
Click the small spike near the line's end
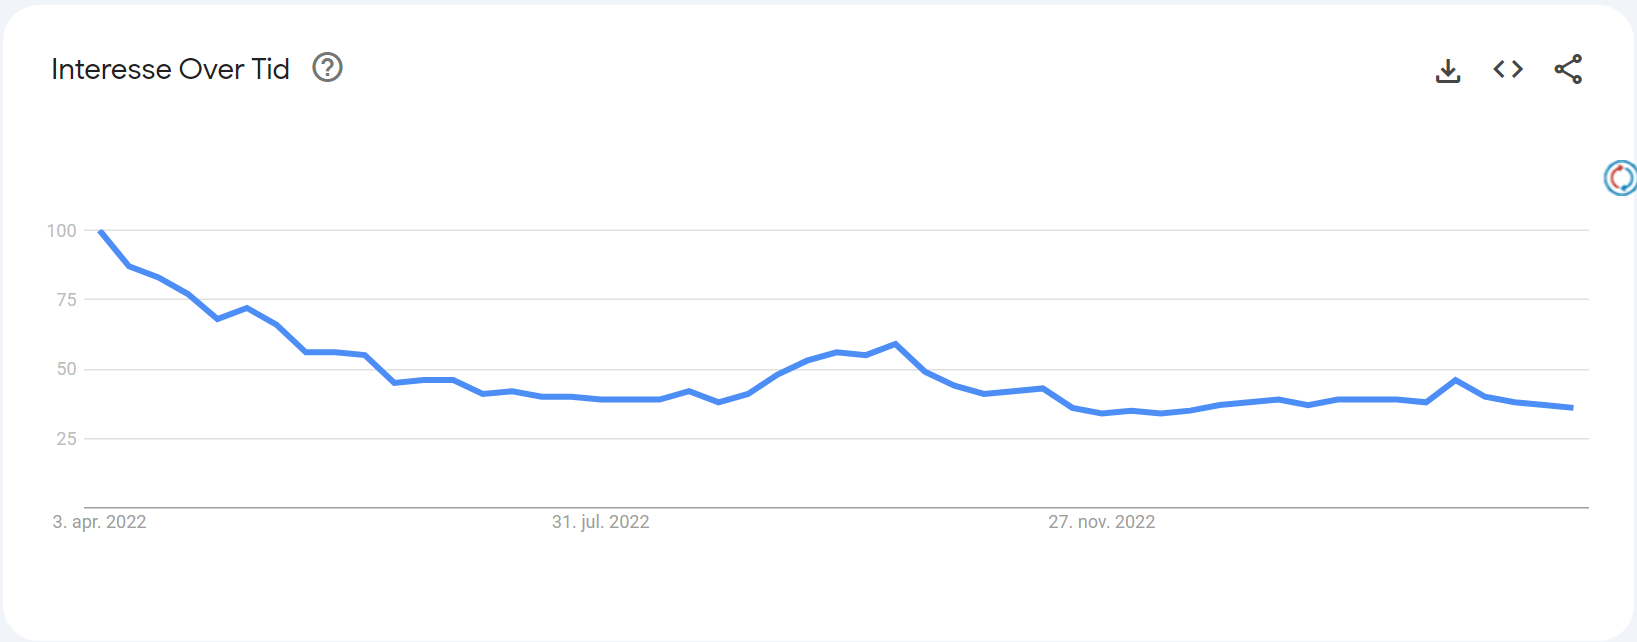pos(1455,380)
